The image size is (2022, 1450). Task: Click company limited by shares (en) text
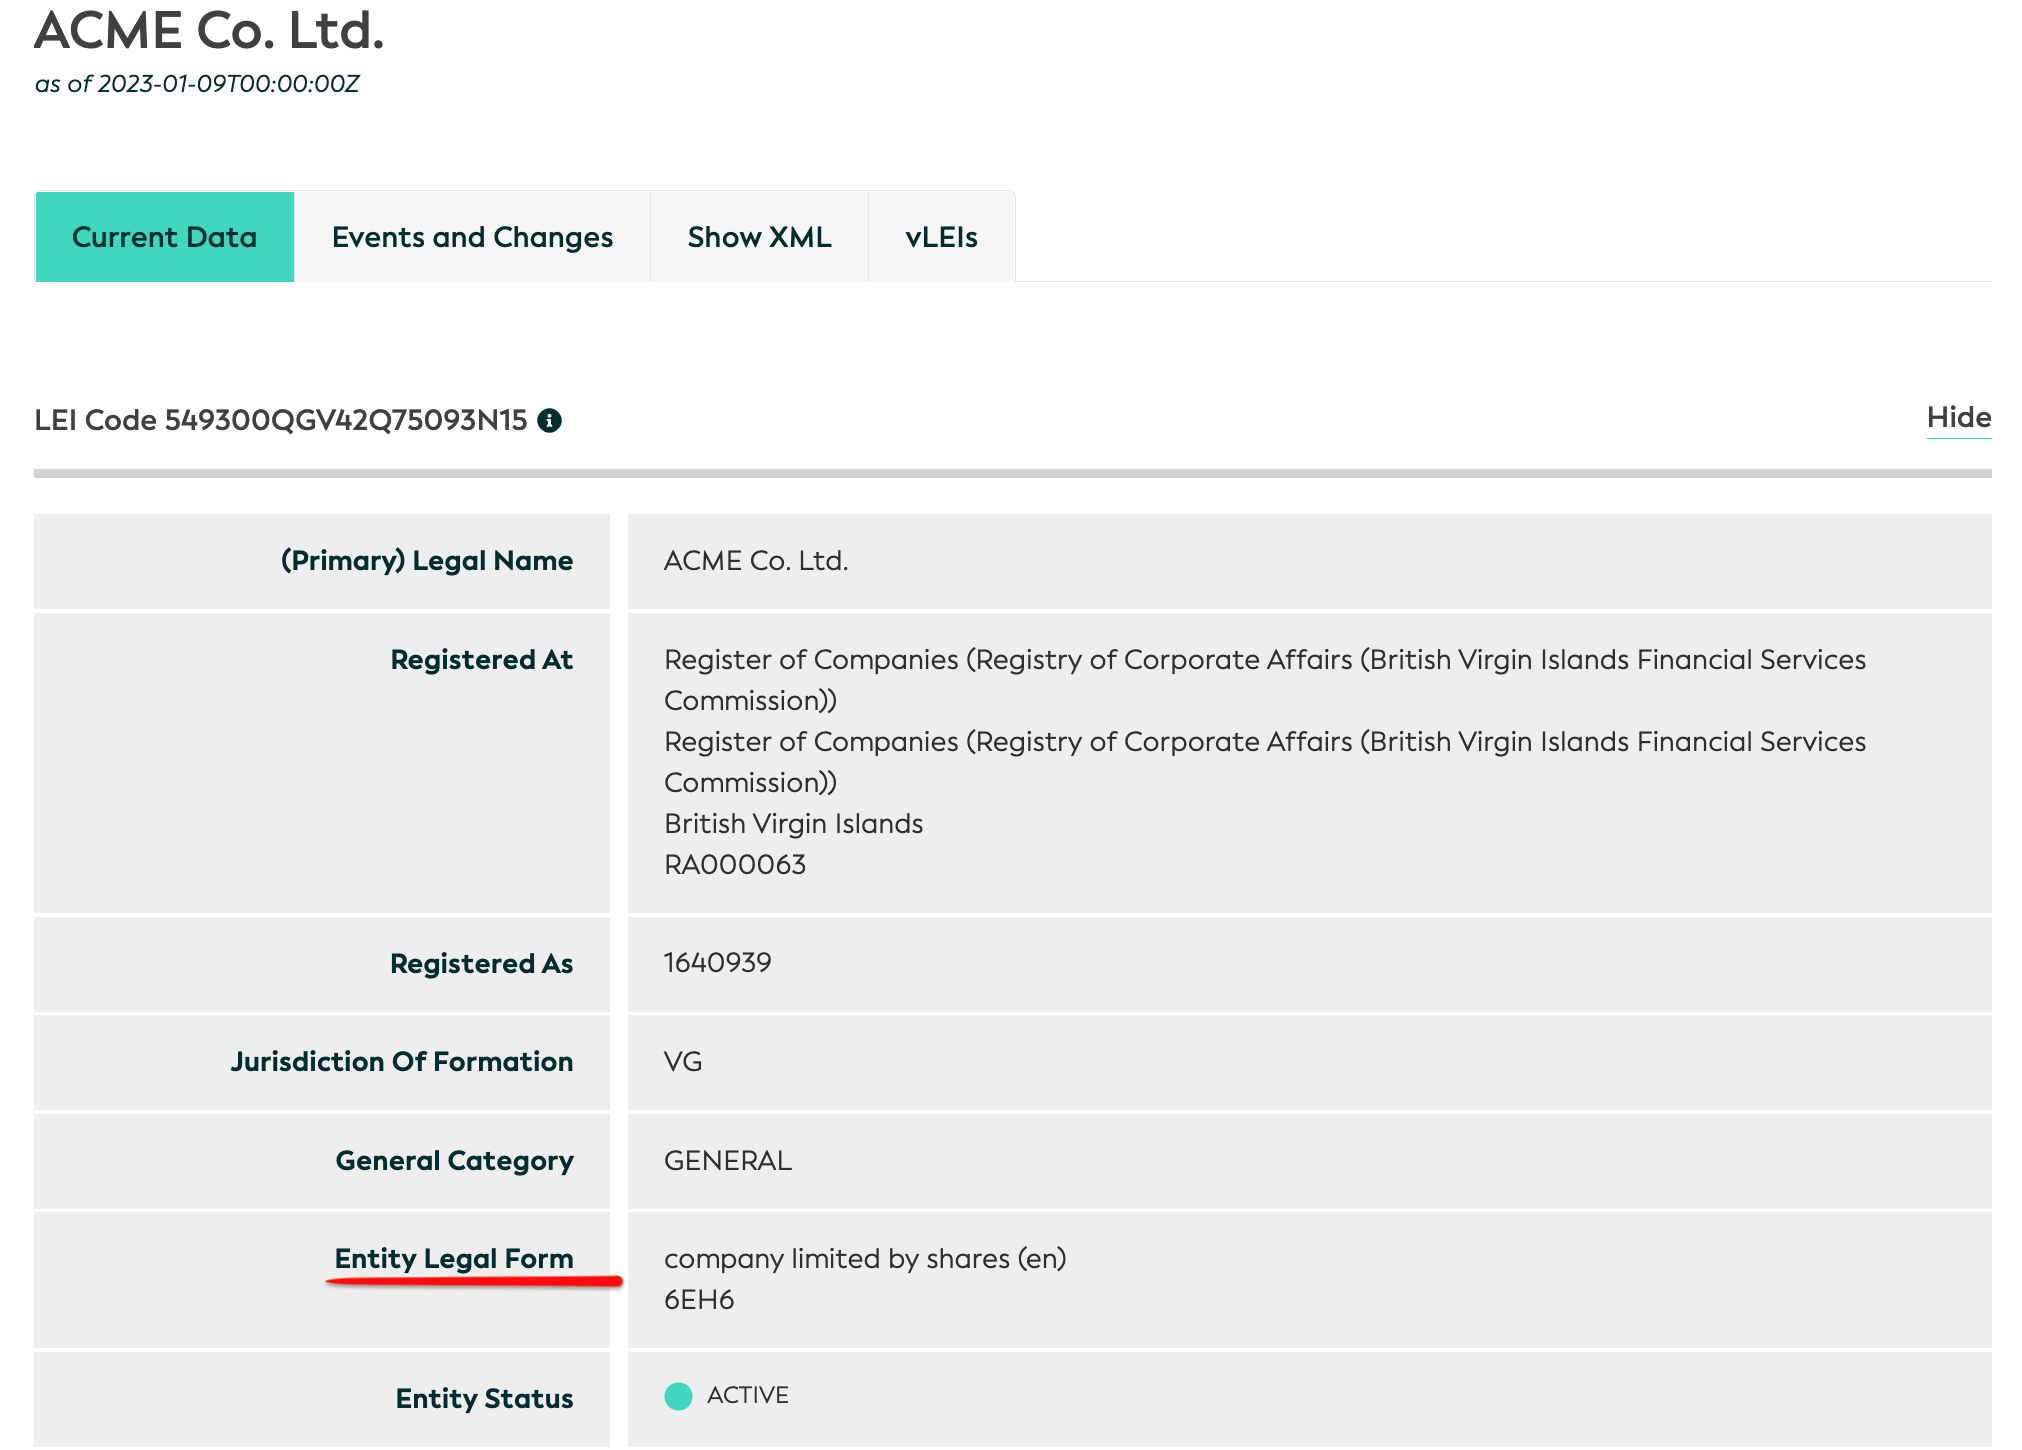pos(865,1259)
